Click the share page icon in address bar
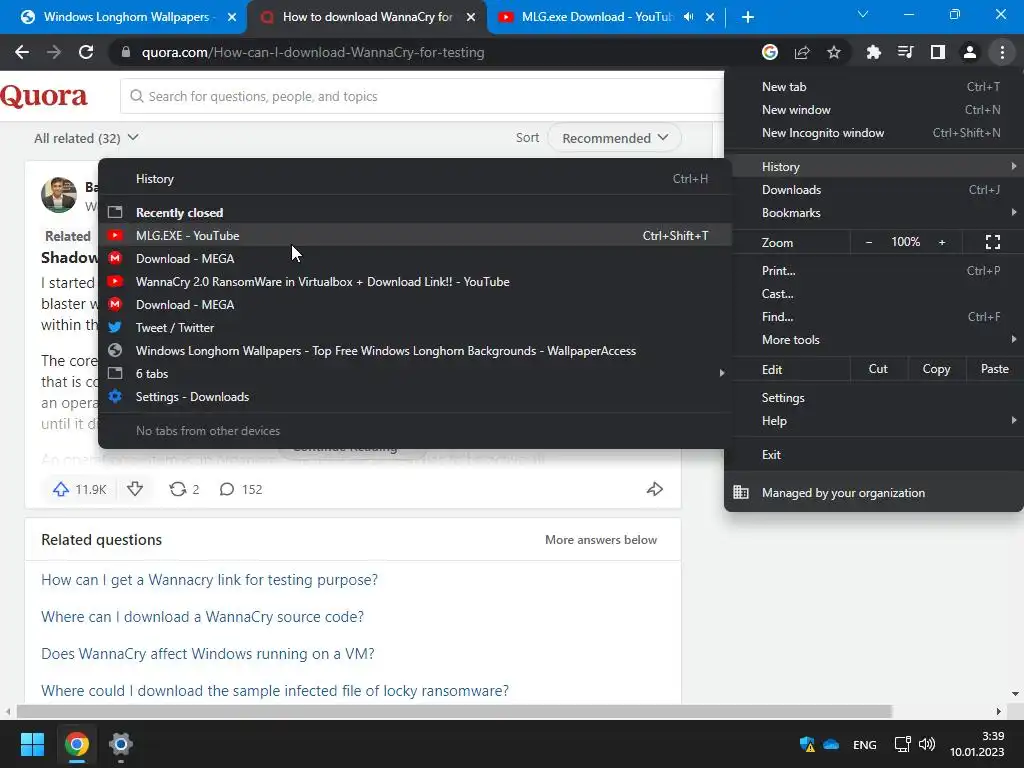The image size is (1024, 768). [802, 52]
